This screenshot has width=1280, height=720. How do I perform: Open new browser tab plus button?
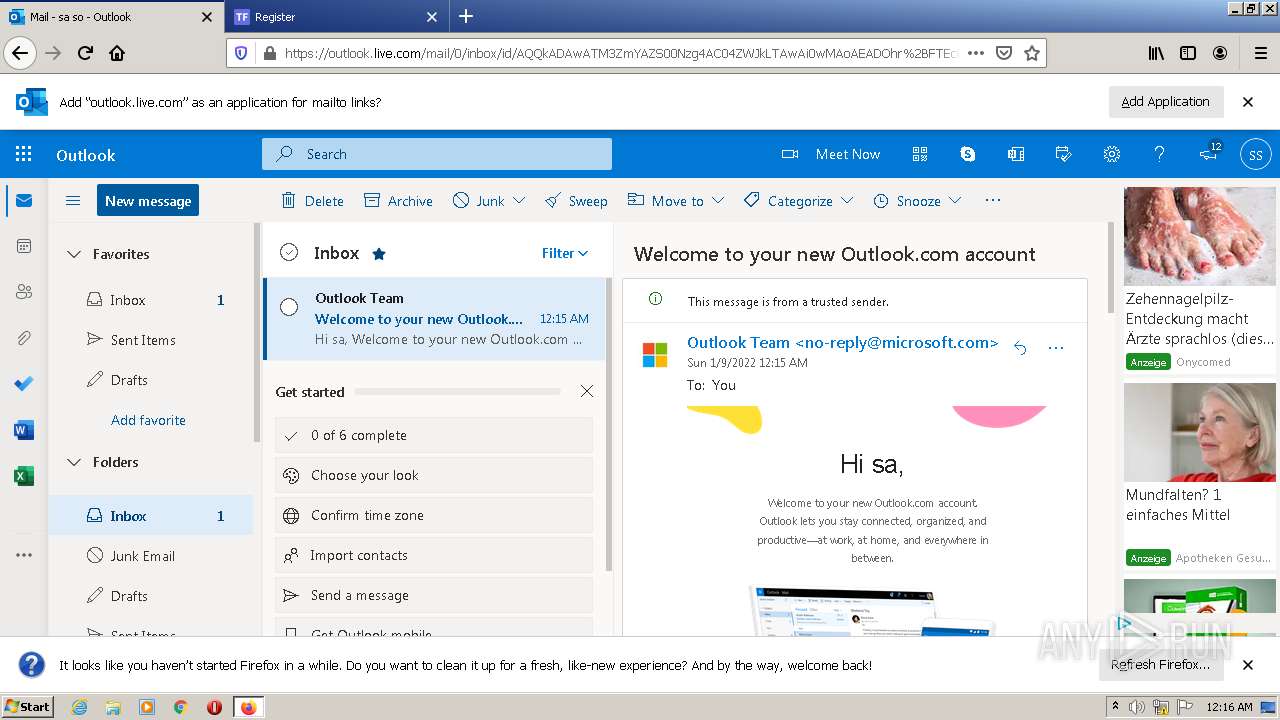pos(466,16)
